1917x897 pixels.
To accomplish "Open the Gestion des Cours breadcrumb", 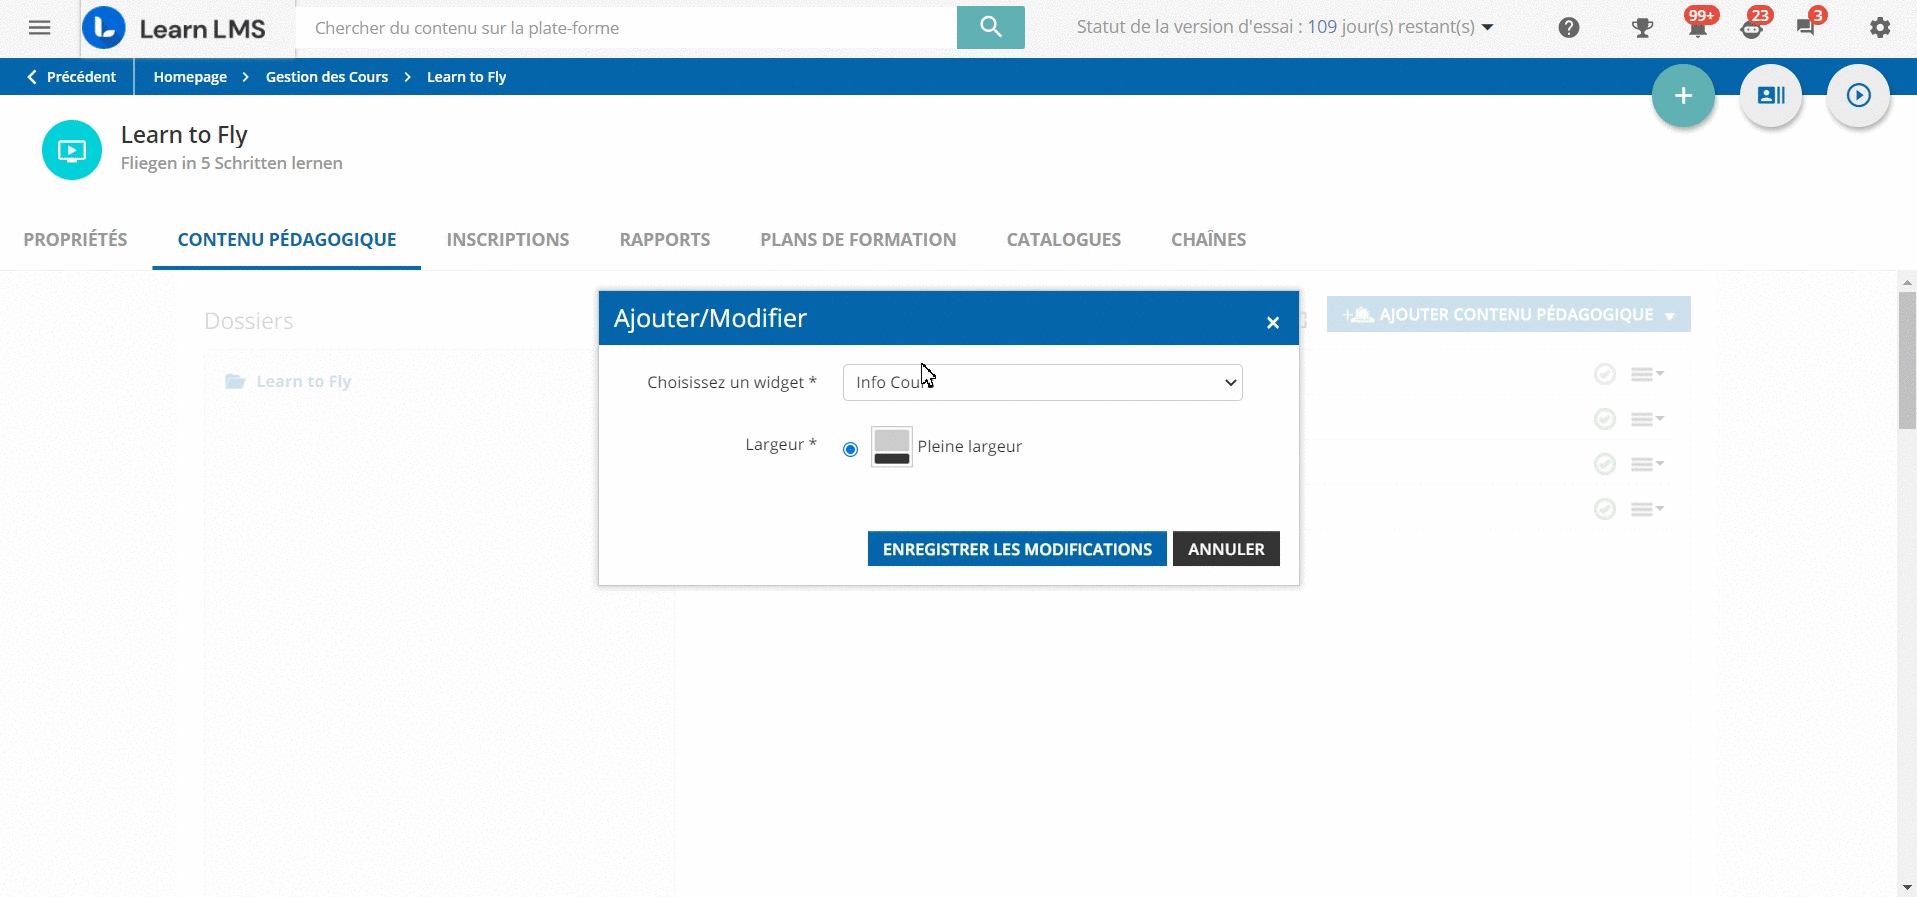I will click(327, 77).
